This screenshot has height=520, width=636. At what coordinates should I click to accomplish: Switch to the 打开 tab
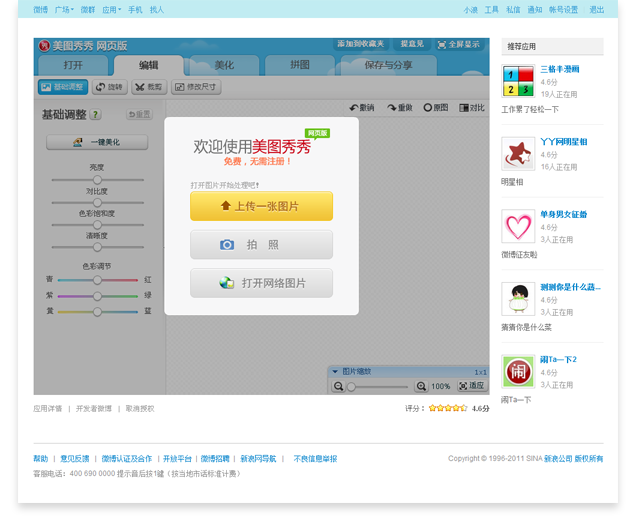(x=73, y=65)
